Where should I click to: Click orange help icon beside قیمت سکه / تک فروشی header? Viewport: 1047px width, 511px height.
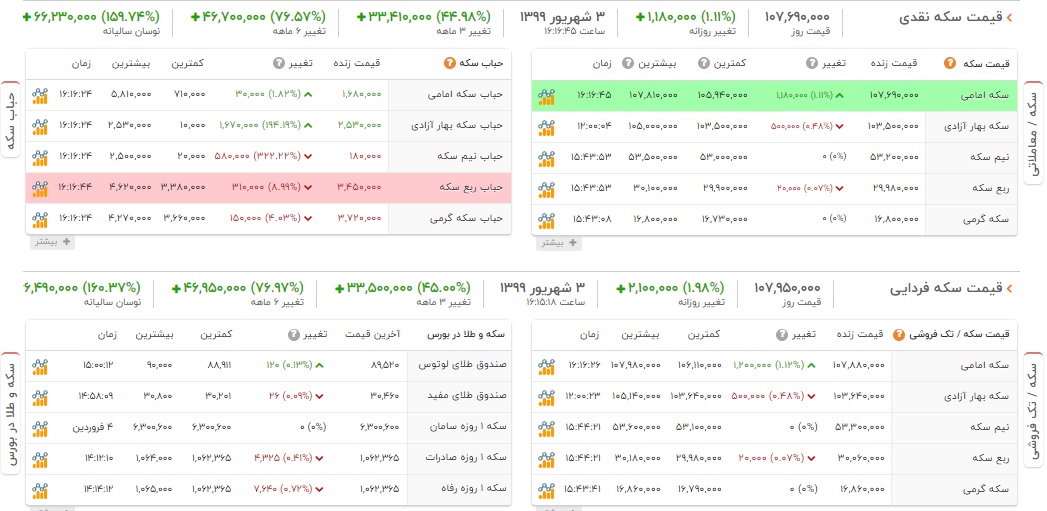coord(899,334)
